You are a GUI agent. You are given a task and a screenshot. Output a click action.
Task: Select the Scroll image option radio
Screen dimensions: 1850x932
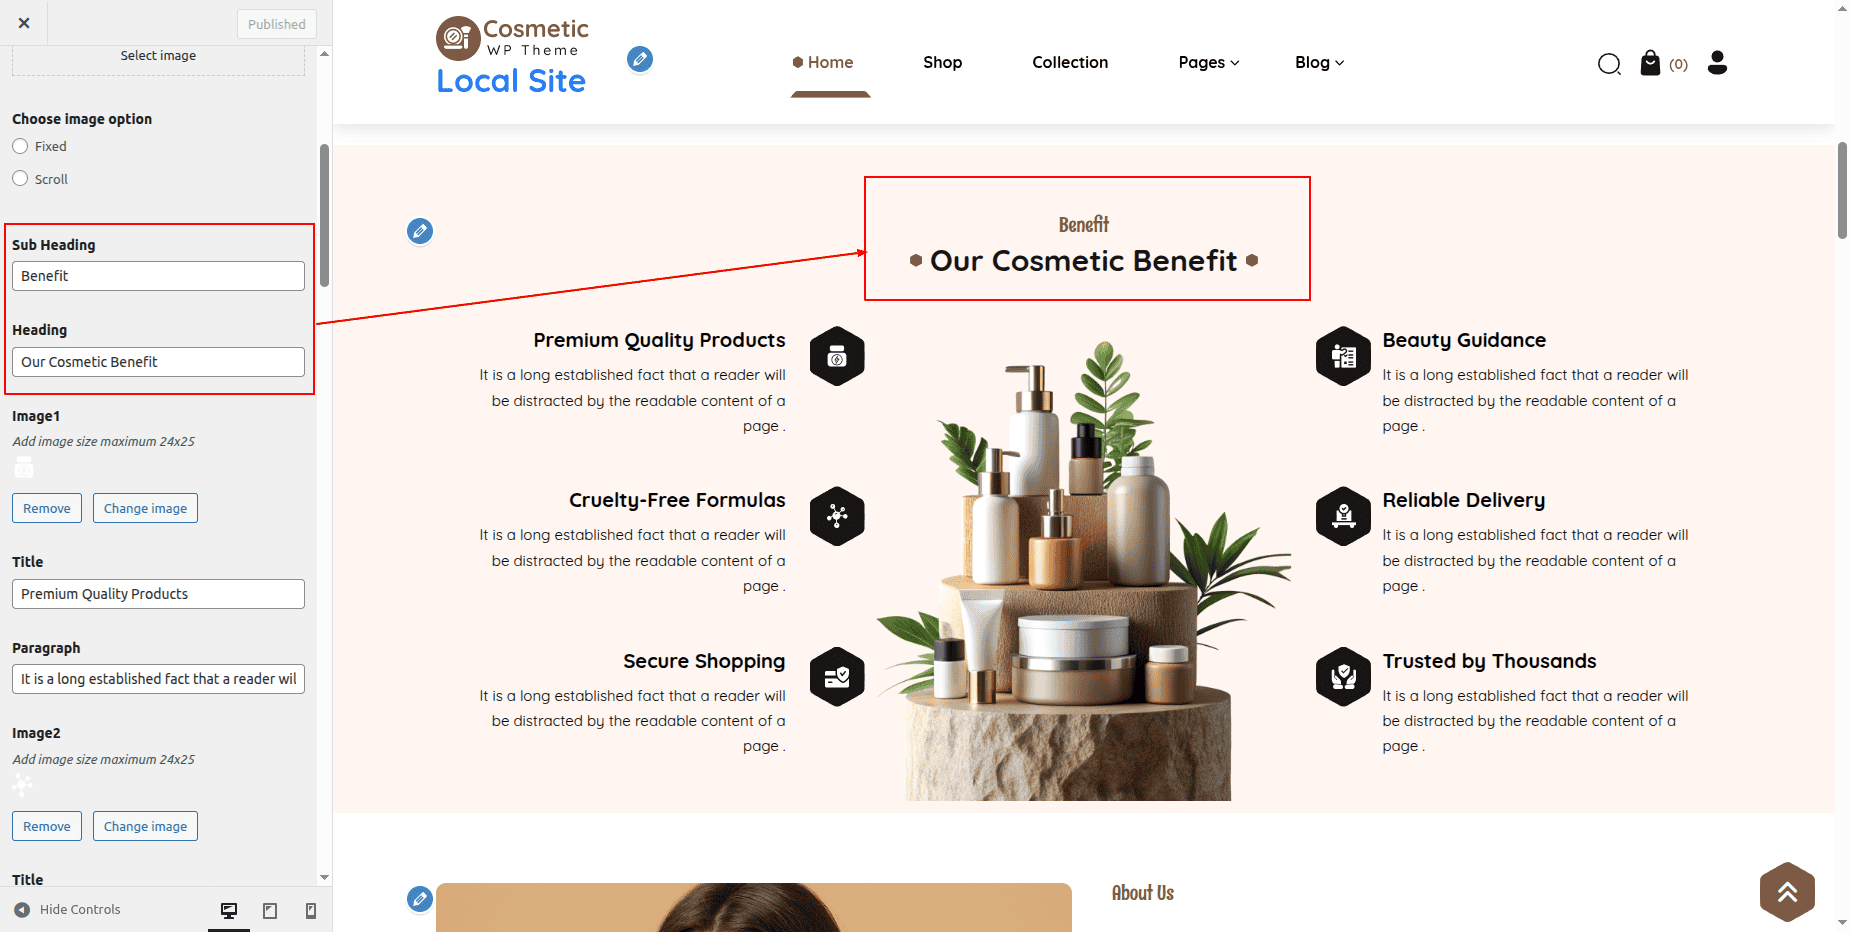[20, 179]
